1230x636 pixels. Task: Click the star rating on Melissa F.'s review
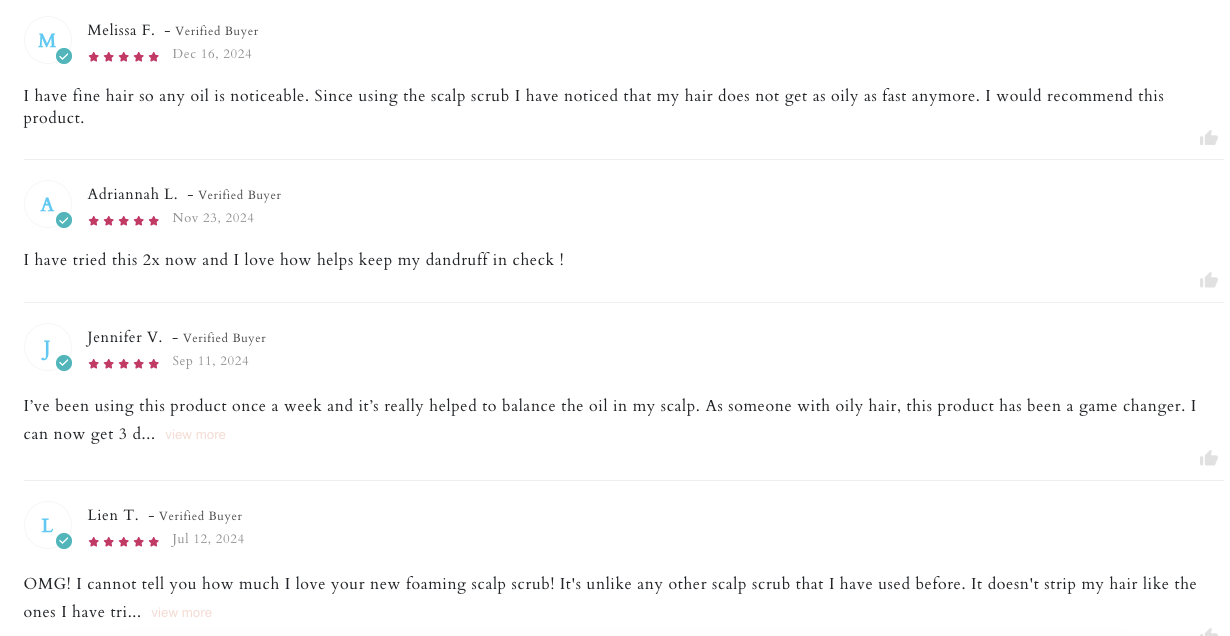coord(124,57)
